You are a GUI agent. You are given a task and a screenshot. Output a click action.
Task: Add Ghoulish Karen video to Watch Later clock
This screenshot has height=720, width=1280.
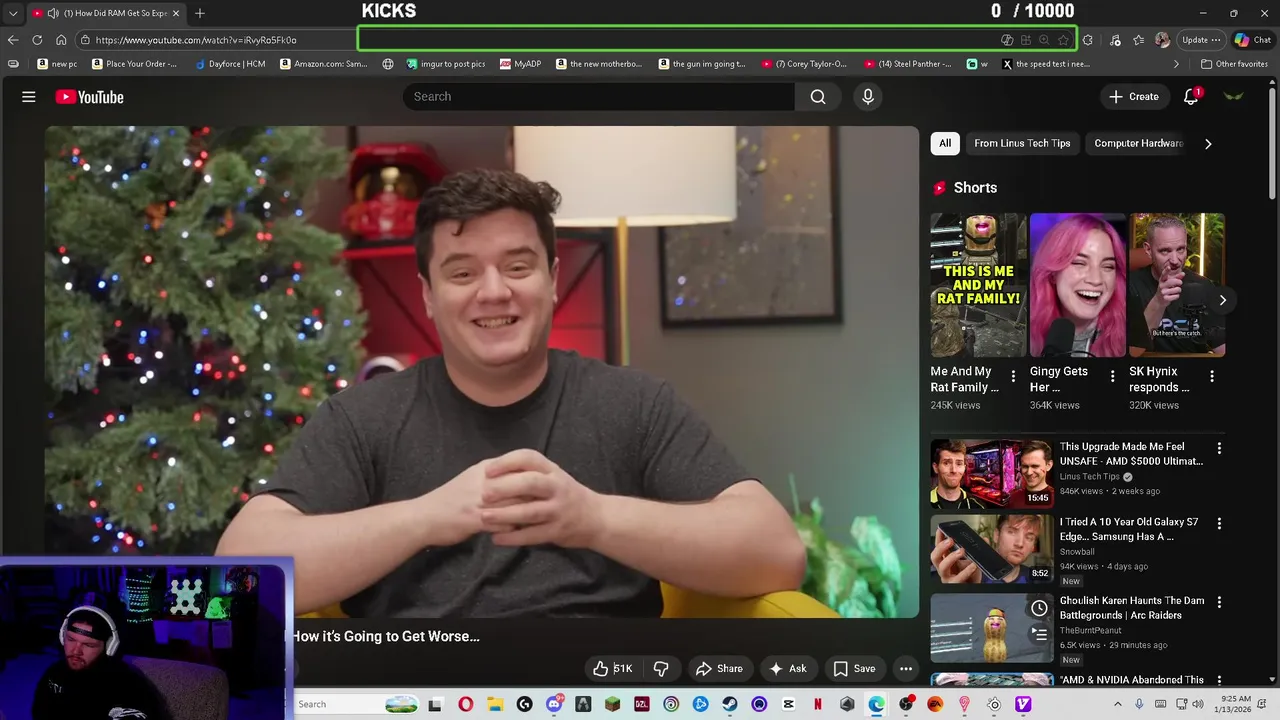(x=1039, y=608)
